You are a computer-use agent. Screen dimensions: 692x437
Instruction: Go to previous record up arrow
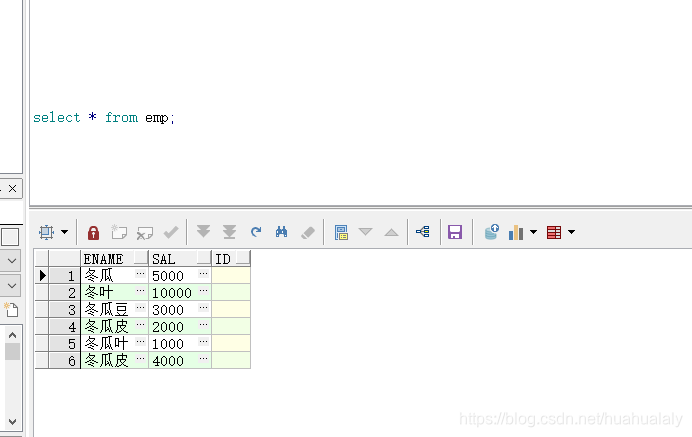[x=391, y=232]
